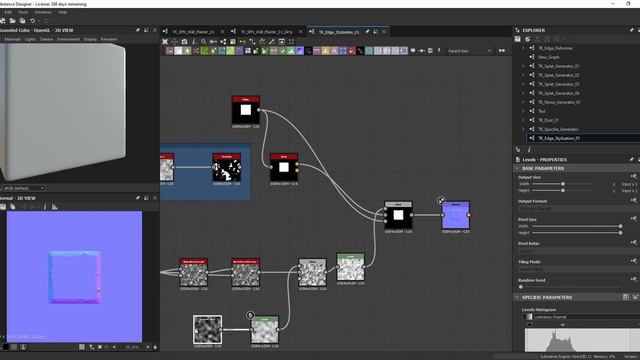Screen dimensions: 640x360
Task: Toggle the Tiling Mode inheritance icon
Action: click(633, 261)
